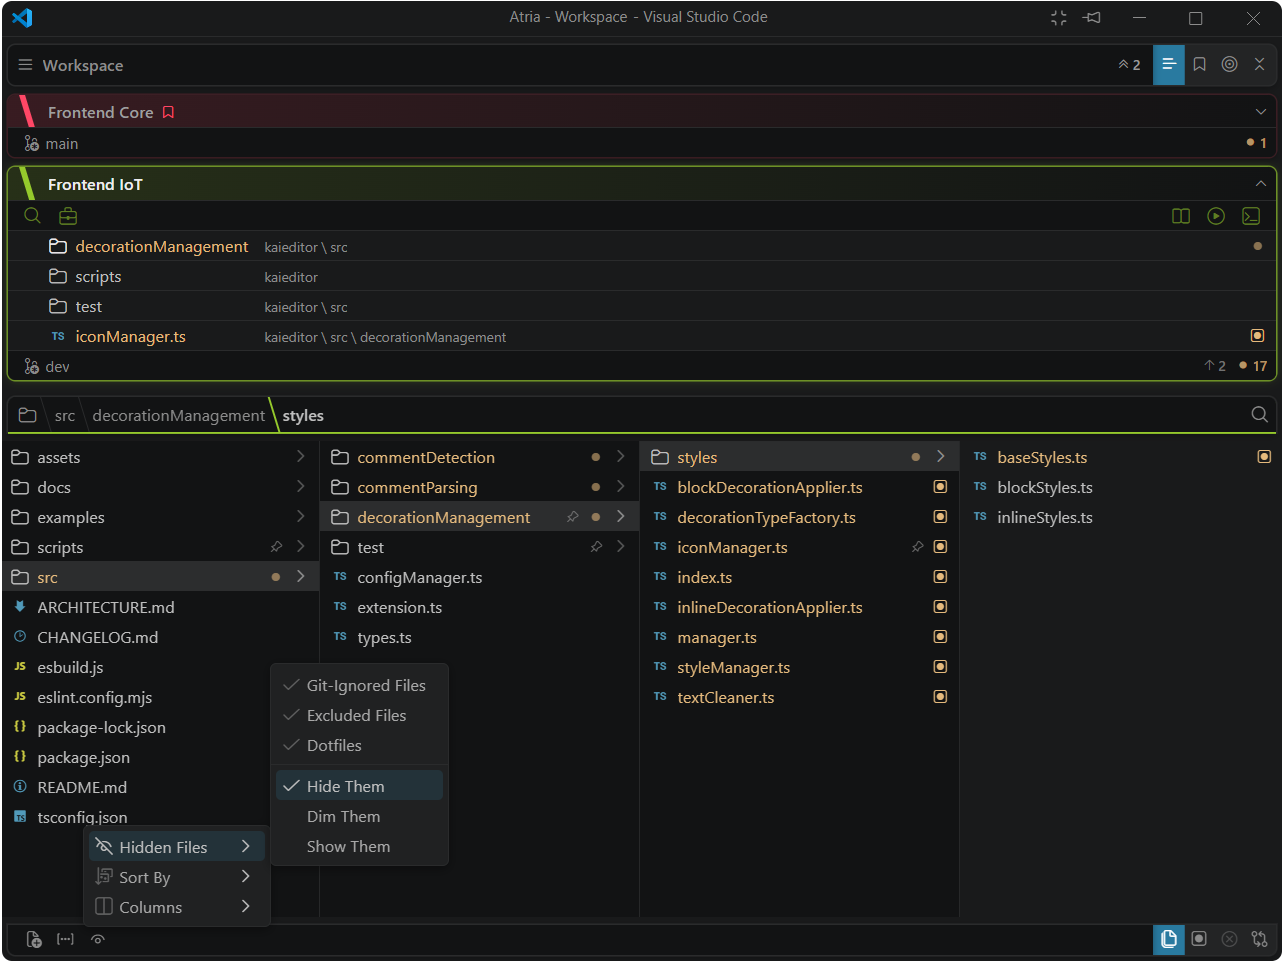Open the Workspace hamburger menu
Screen dimensions: 1283x962
[25, 65]
